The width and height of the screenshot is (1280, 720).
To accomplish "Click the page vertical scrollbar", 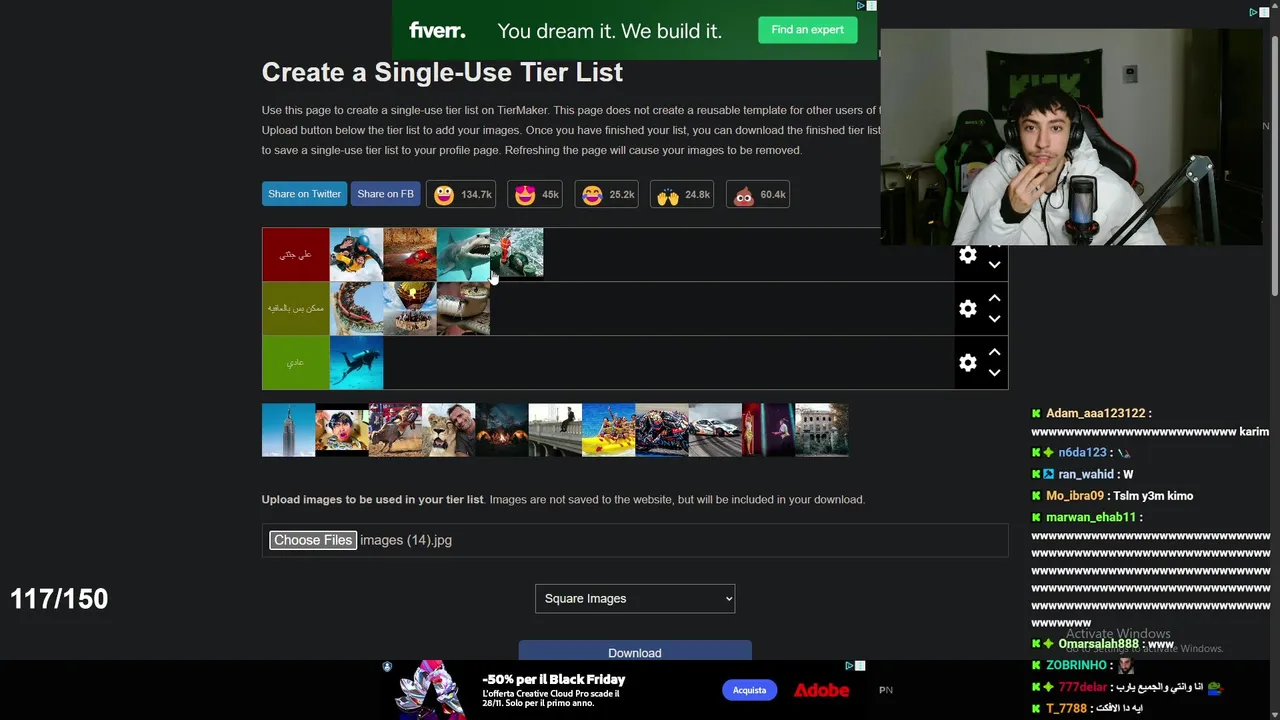I will 1274,165.
